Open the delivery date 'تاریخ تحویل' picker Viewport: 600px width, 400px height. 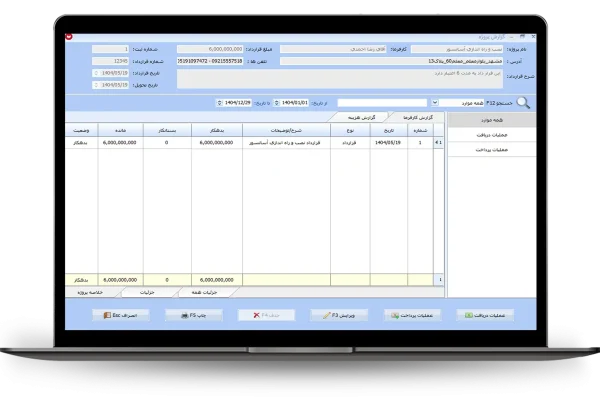coord(95,85)
